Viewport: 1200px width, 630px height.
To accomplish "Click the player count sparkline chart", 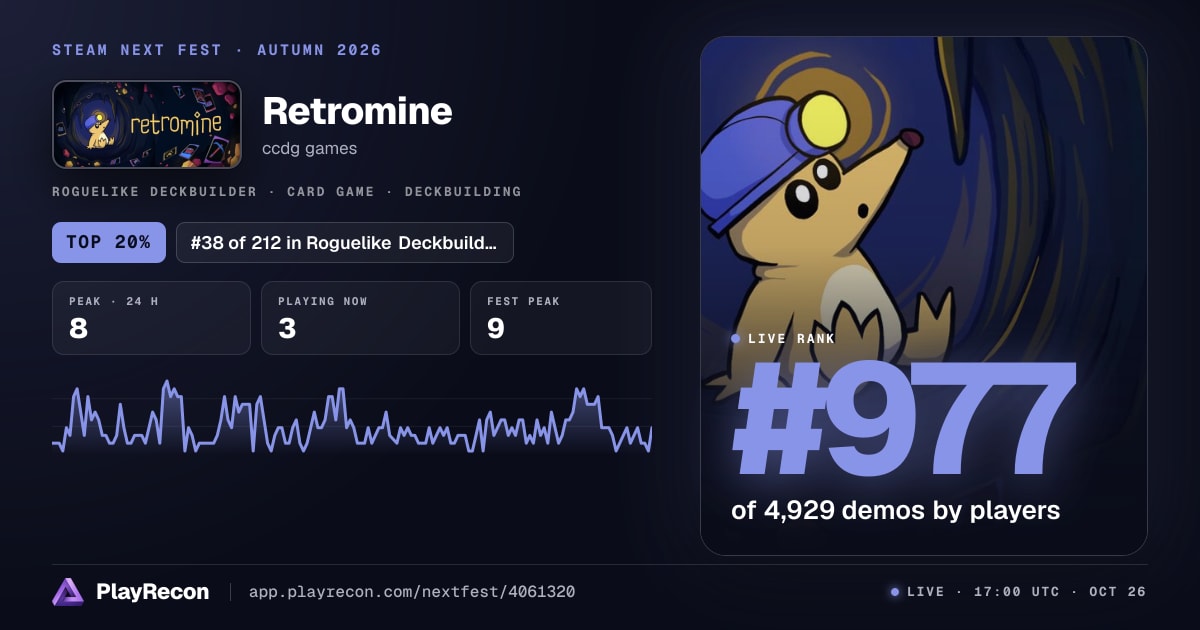I will click(352, 416).
